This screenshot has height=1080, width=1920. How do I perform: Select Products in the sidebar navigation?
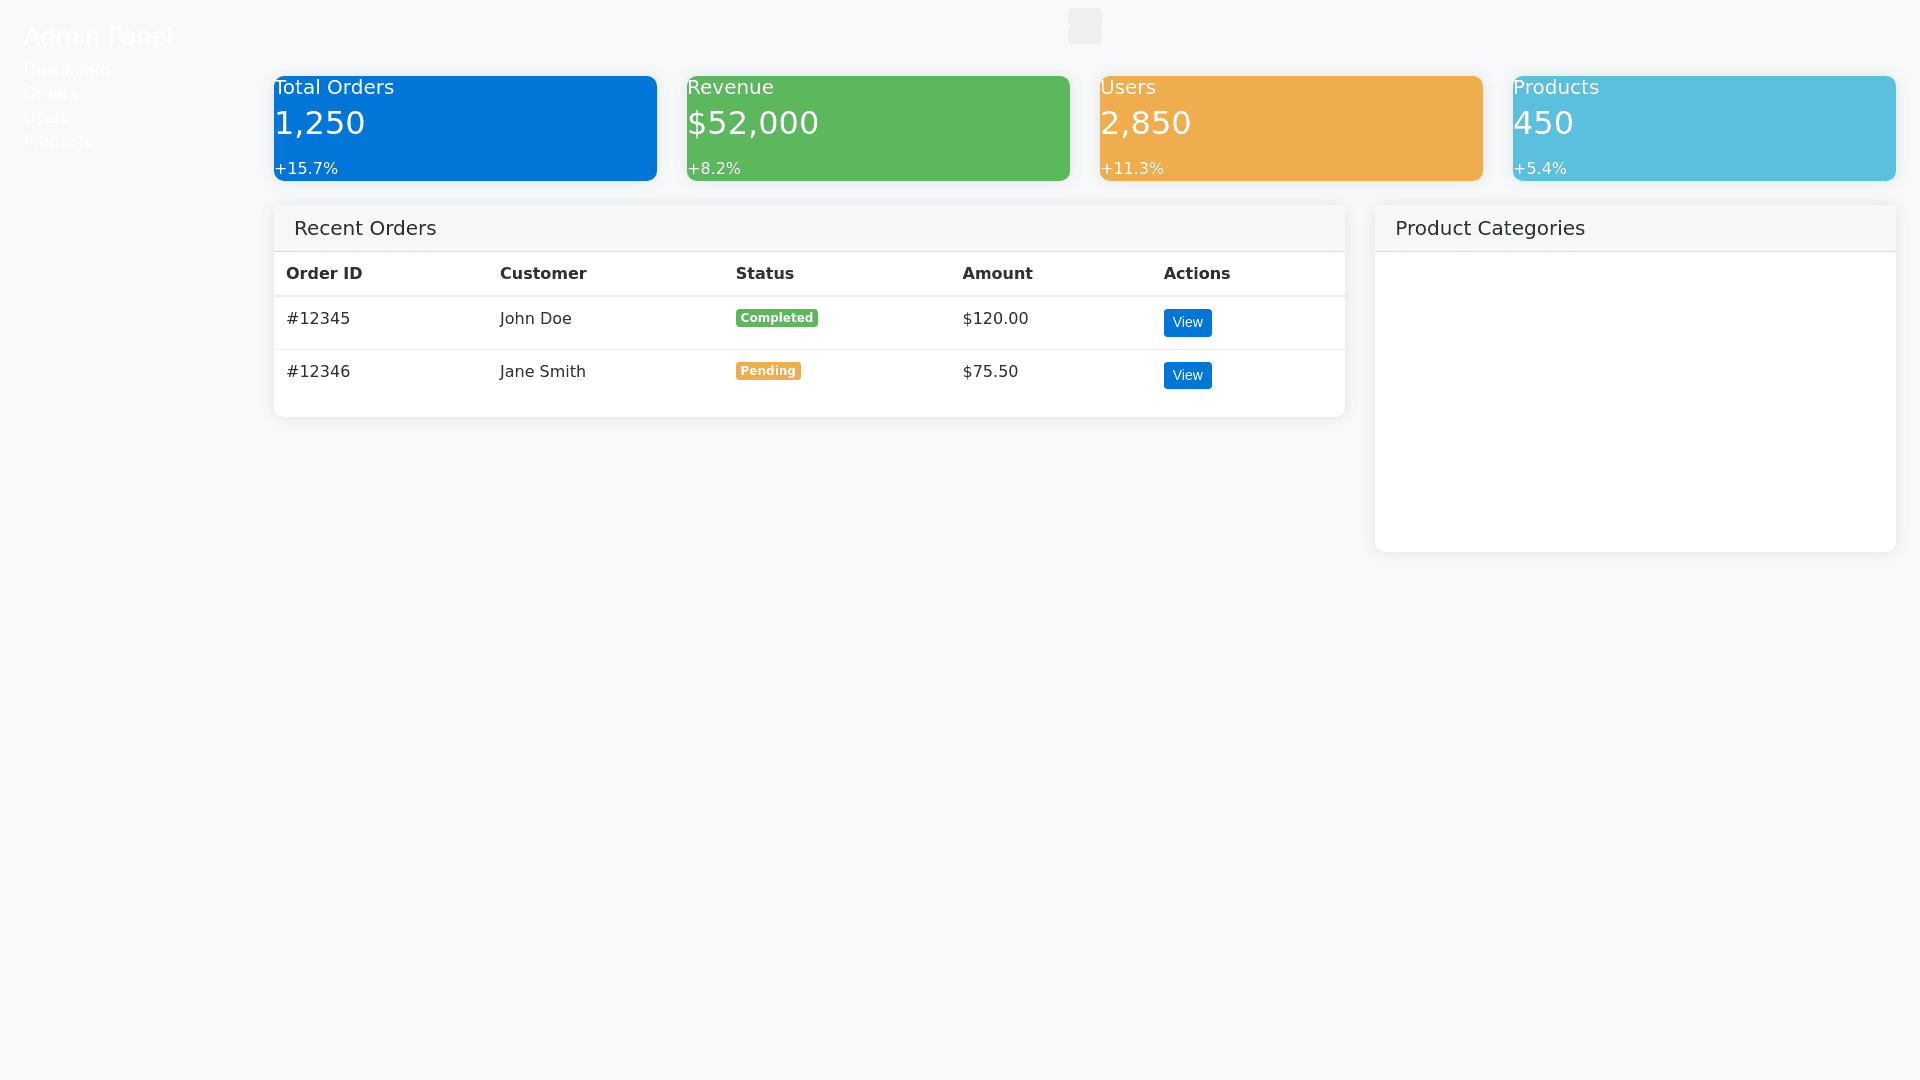pyautogui.click(x=58, y=141)
